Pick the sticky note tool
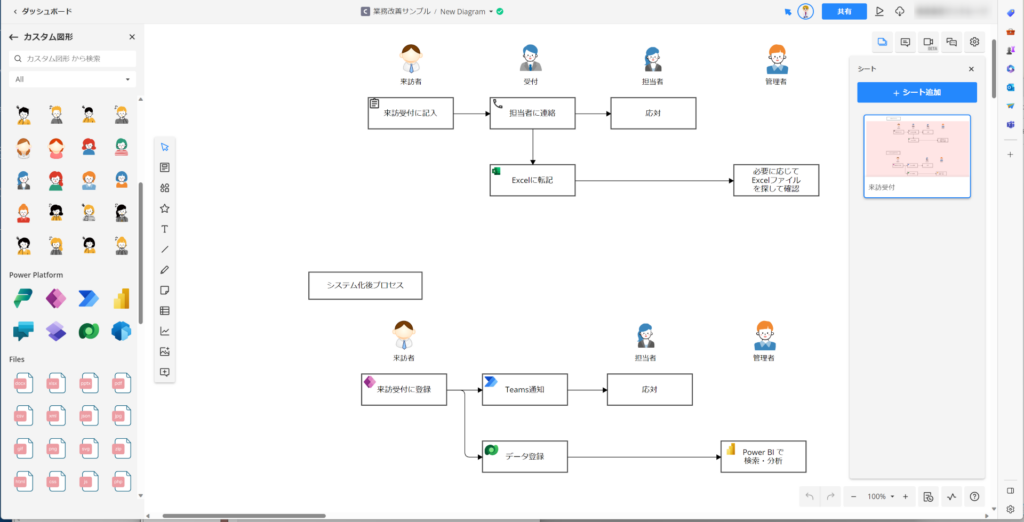The image size is (1024, 522). (x=164, y=290)
